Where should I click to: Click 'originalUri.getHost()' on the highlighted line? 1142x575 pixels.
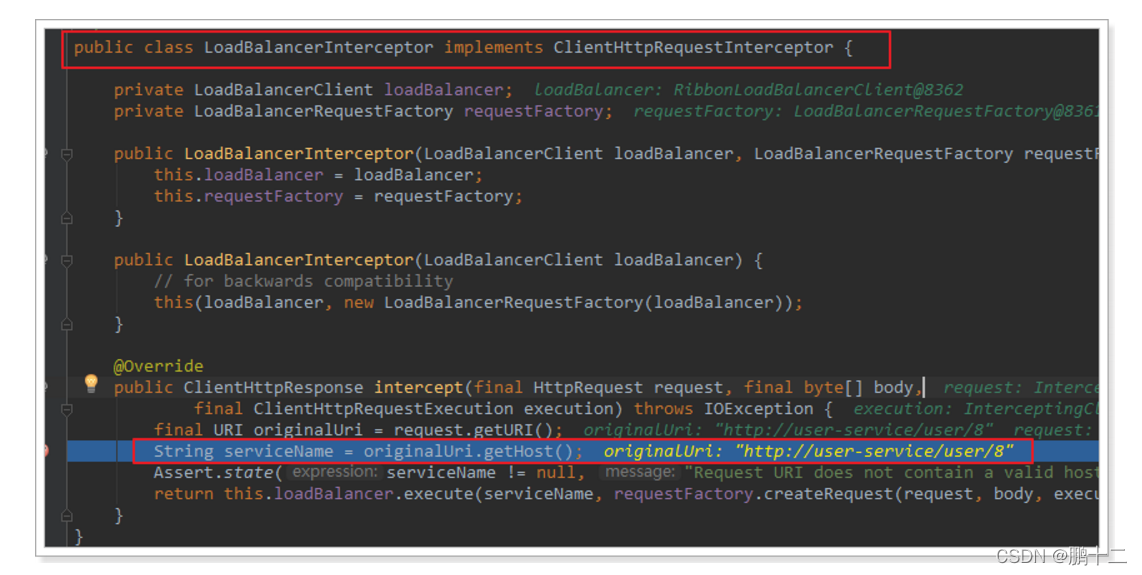(468, 452)
